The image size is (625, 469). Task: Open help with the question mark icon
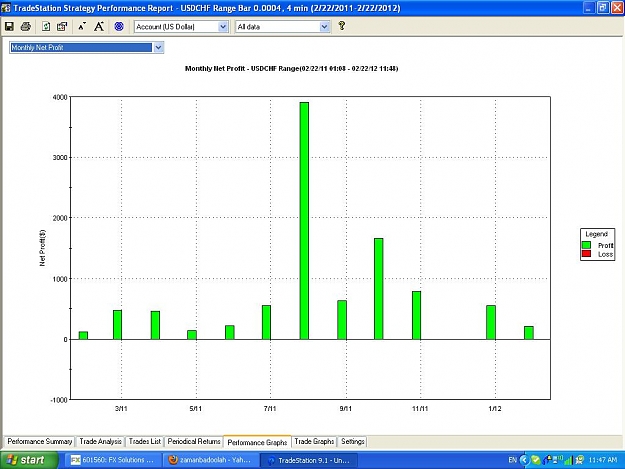coord(342,26)
